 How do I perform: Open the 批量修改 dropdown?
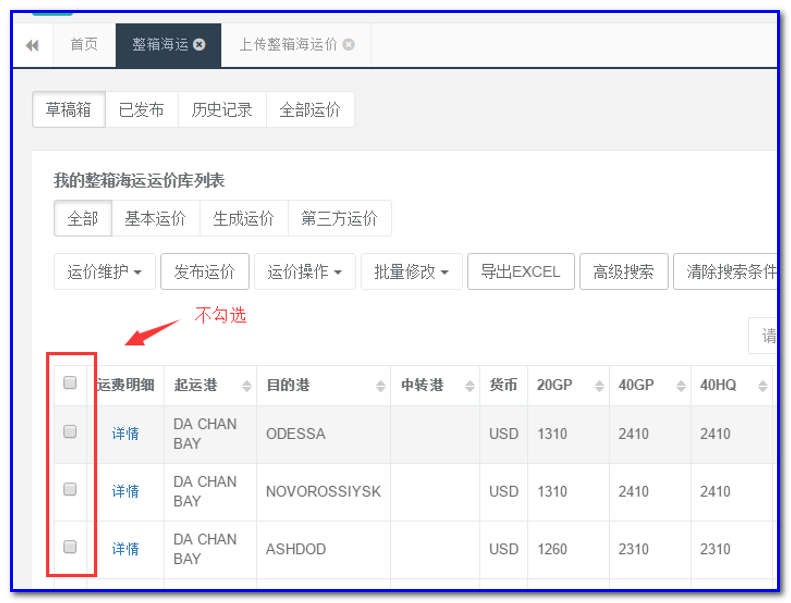(x=411, y=272)
